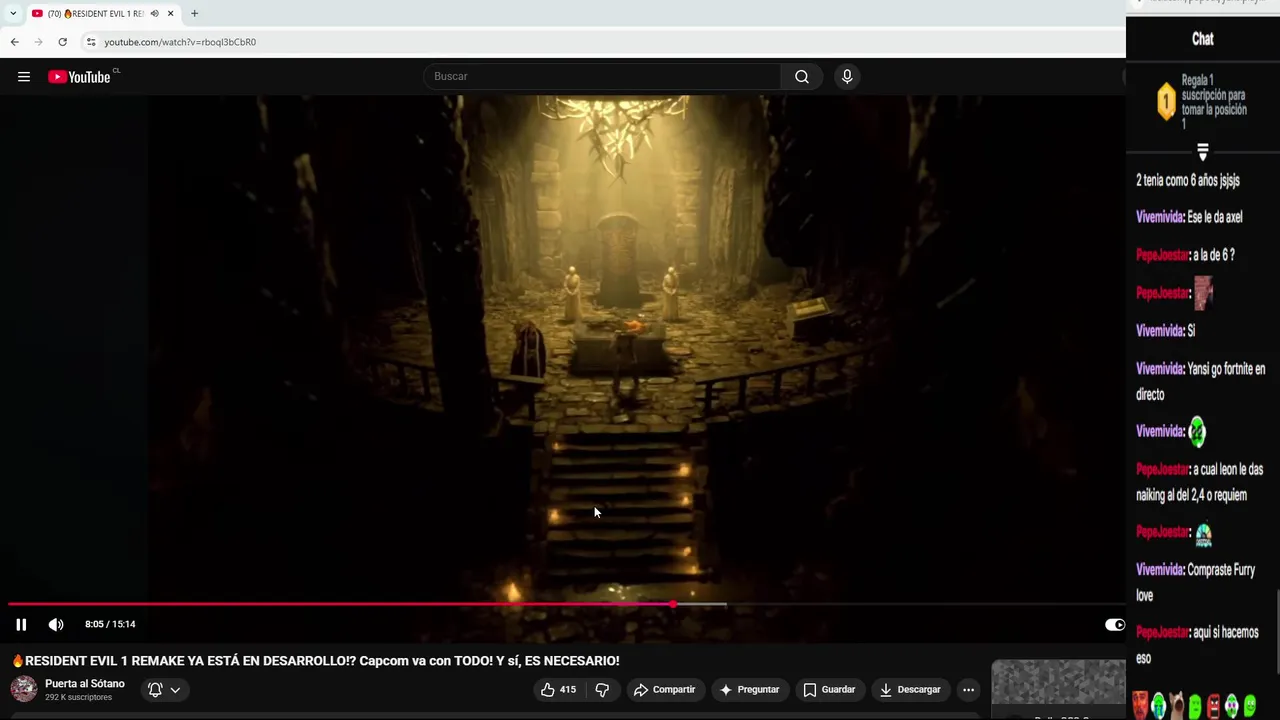The width and height of the screenshot is (1280, 720).
Task: Like the video showing 415 likes
Action: (x=558, y=690)
